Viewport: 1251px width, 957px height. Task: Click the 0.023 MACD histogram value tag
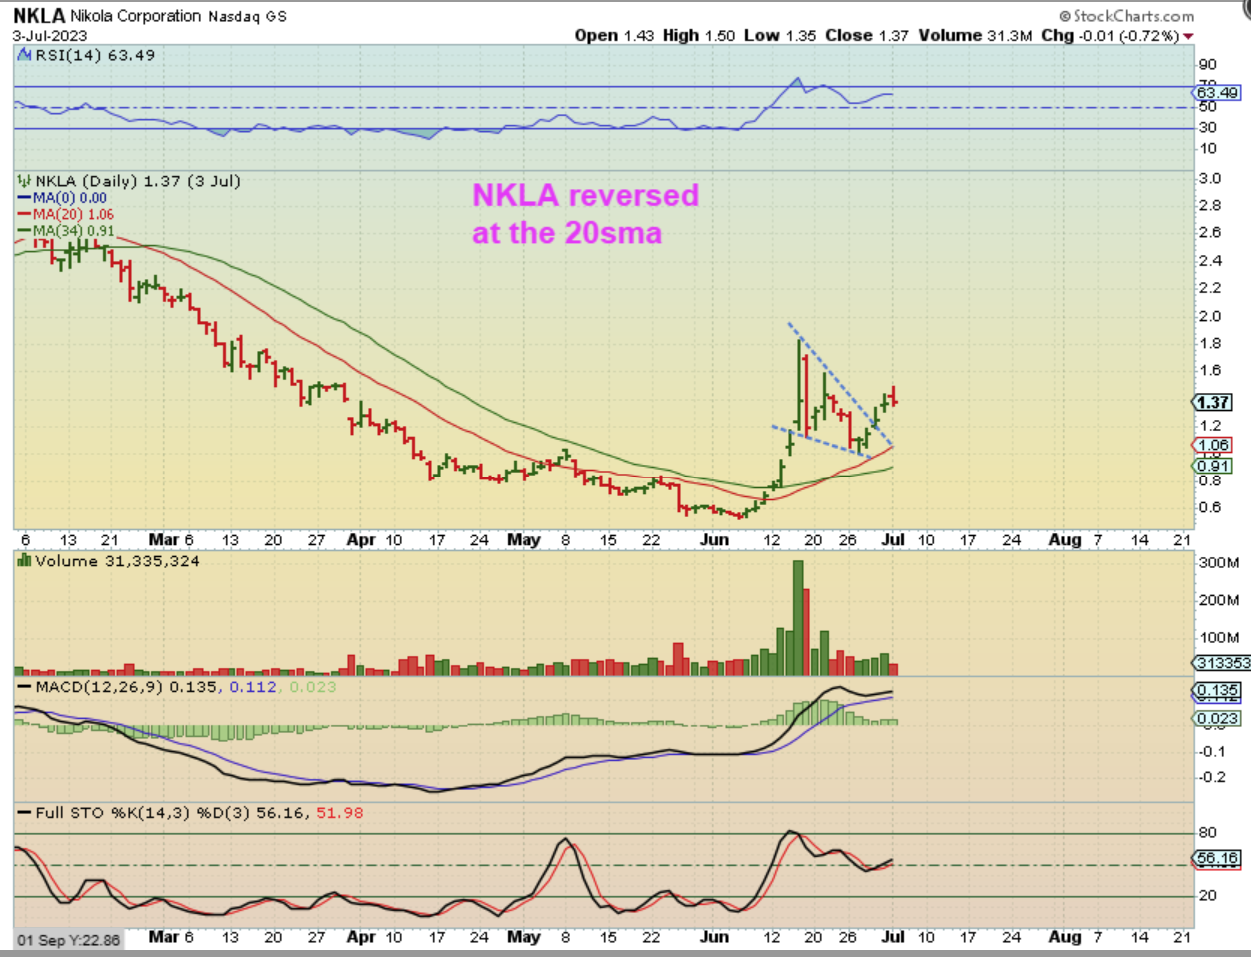click(x=1218, y=718)
